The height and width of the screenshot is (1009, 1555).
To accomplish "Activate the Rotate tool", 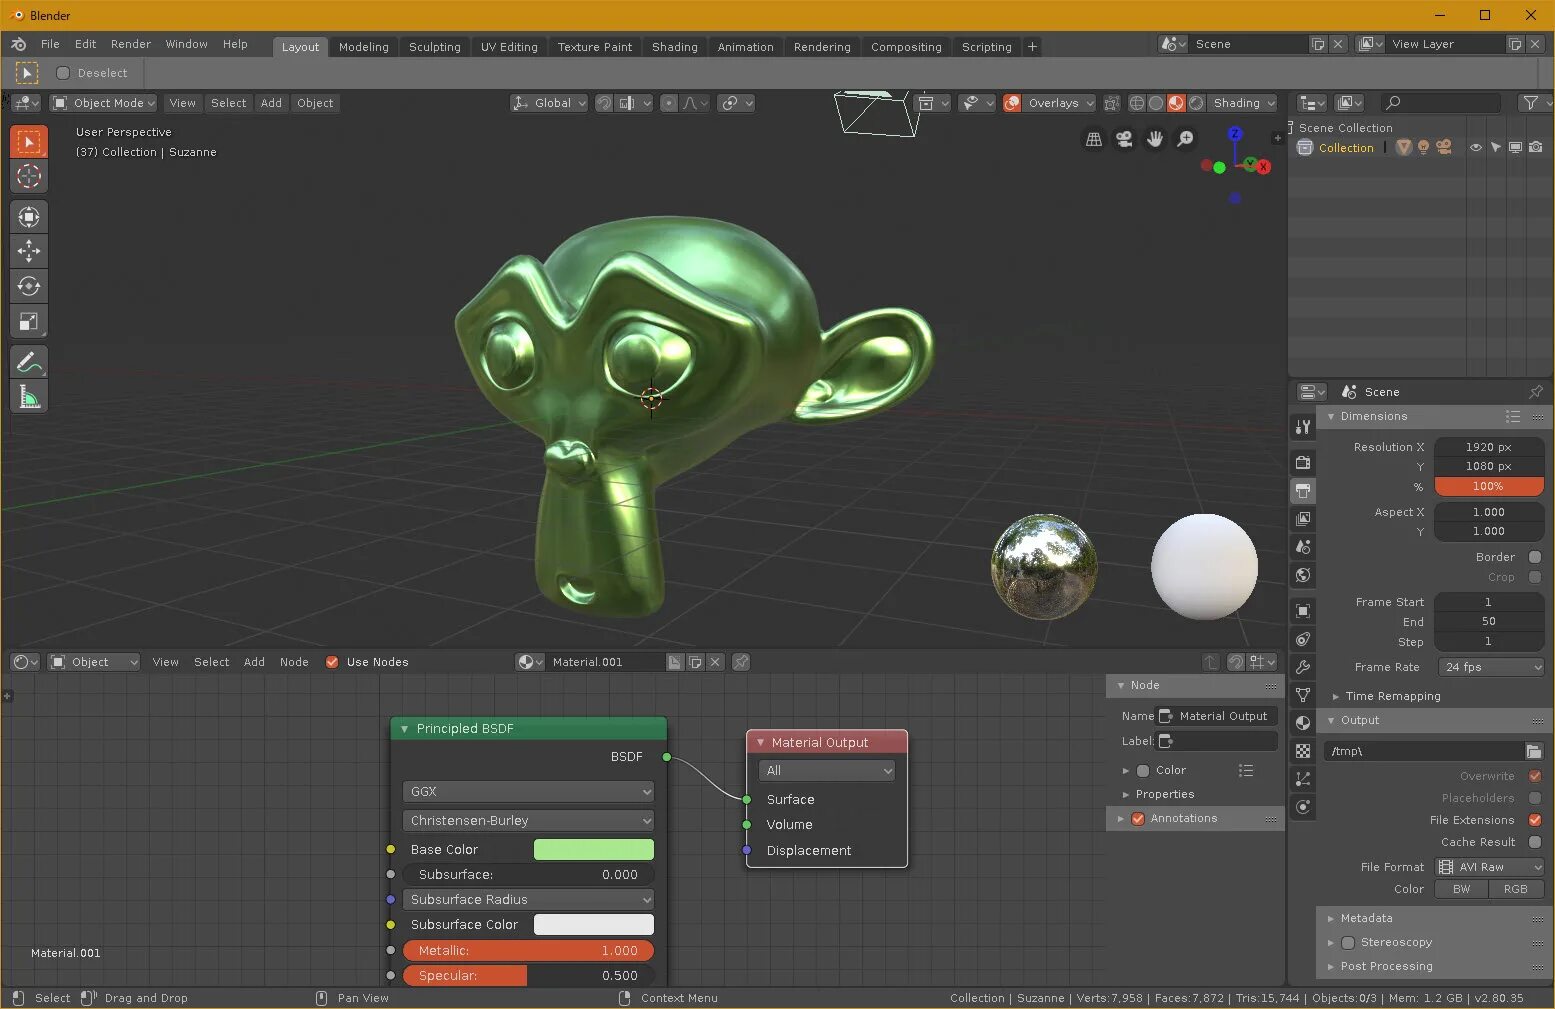I will click(x=29, y=286).
